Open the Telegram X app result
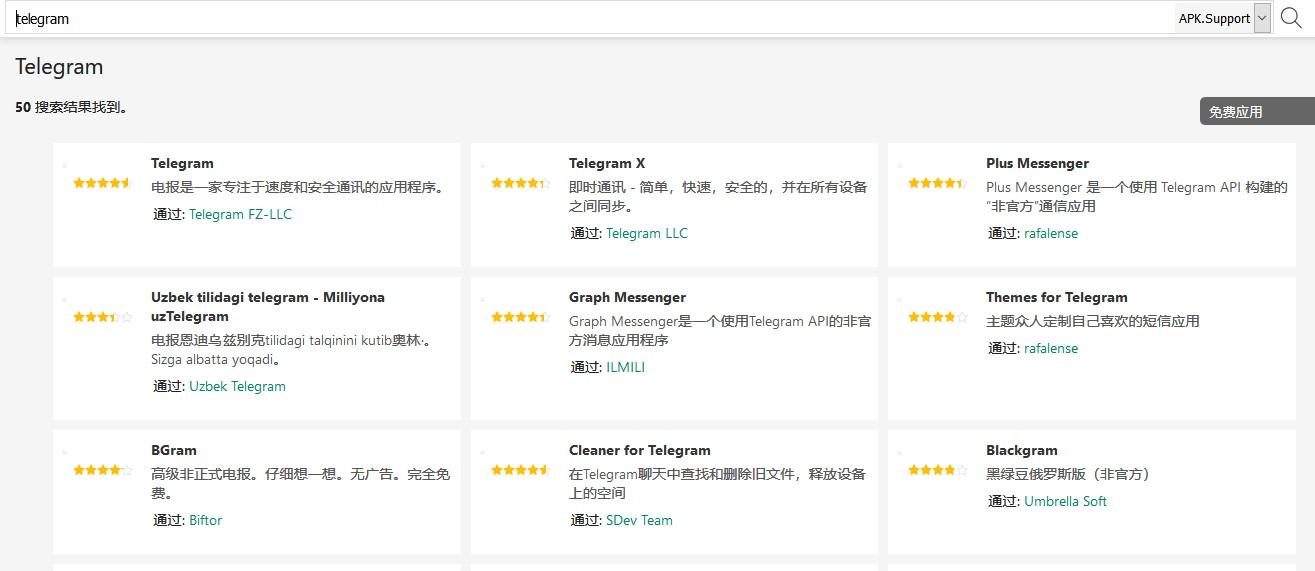Viewport: 1315px width, 571px height. [607, 163]
